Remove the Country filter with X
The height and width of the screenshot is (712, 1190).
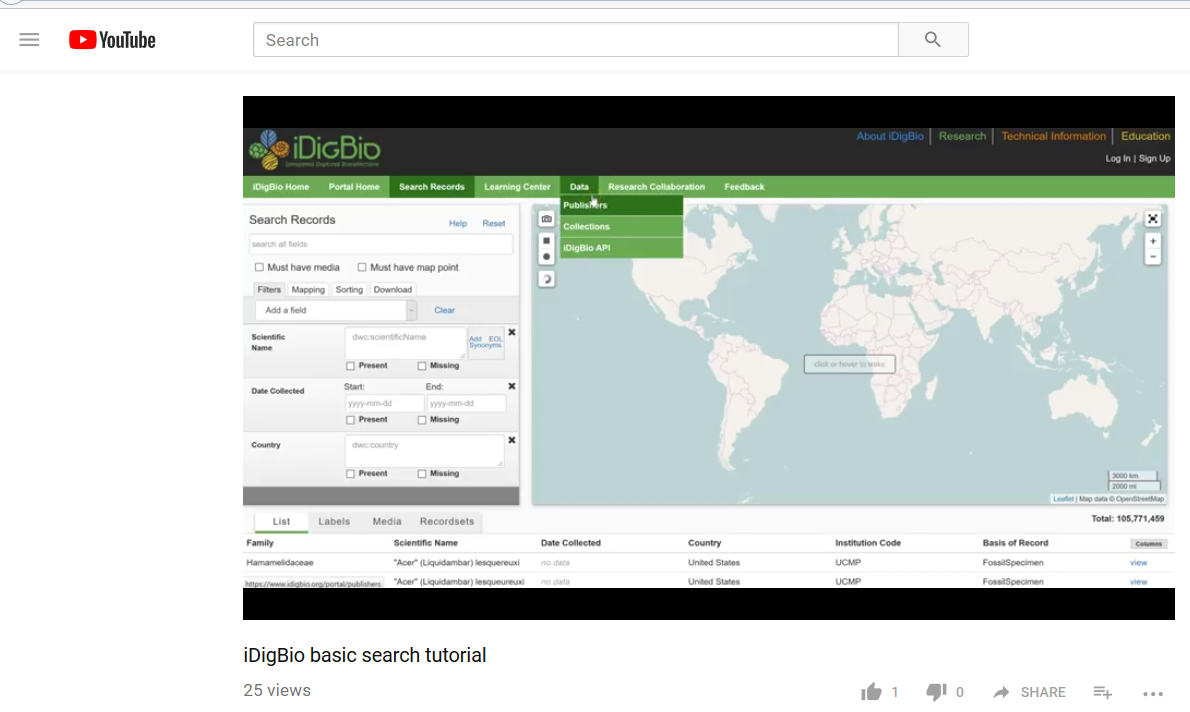(512, 440)
